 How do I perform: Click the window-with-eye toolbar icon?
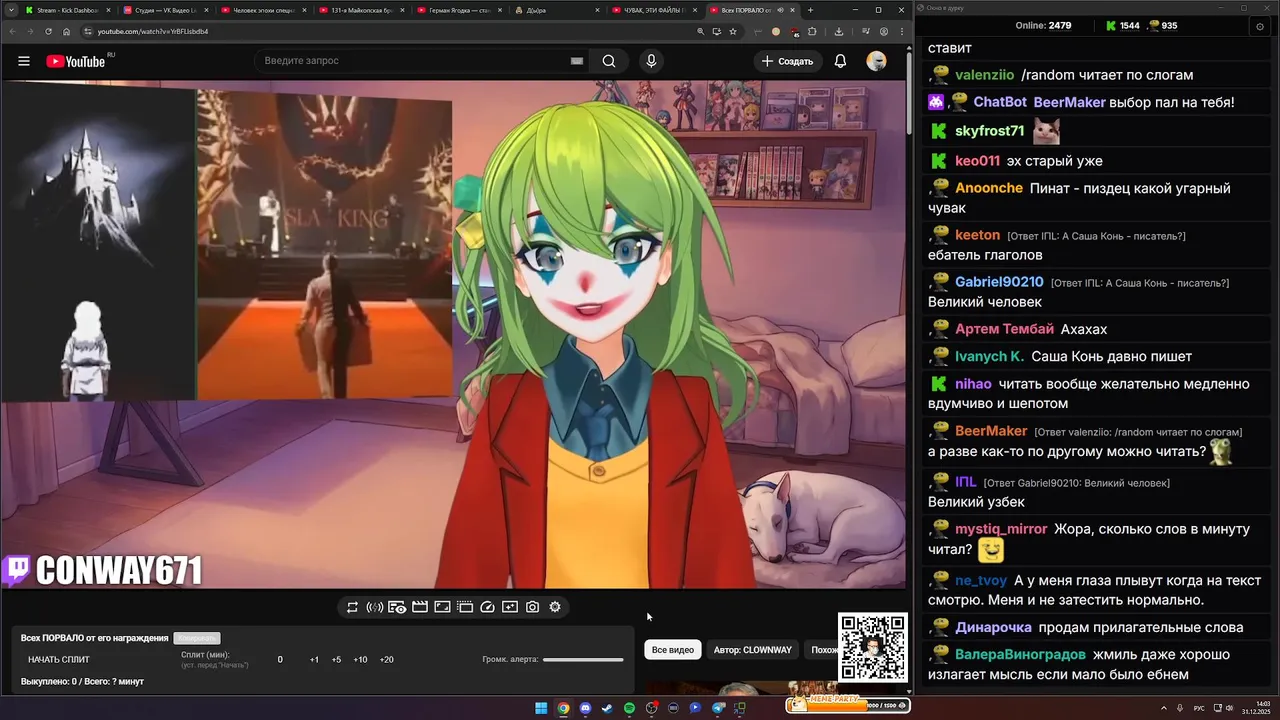397,607
